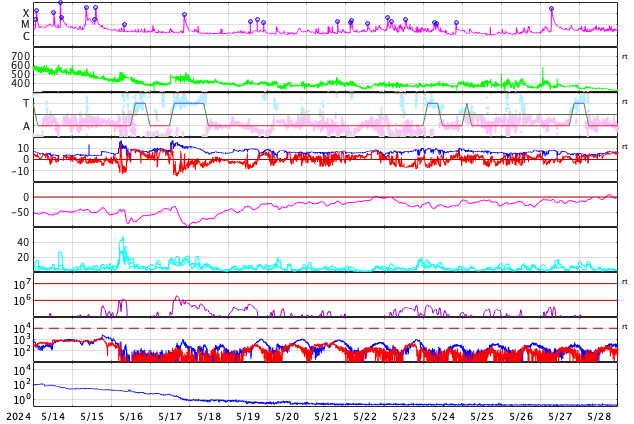This screenshot has height=424, width=634.
Task: Click the 5/21 date label
Action: tap(326, 416)
